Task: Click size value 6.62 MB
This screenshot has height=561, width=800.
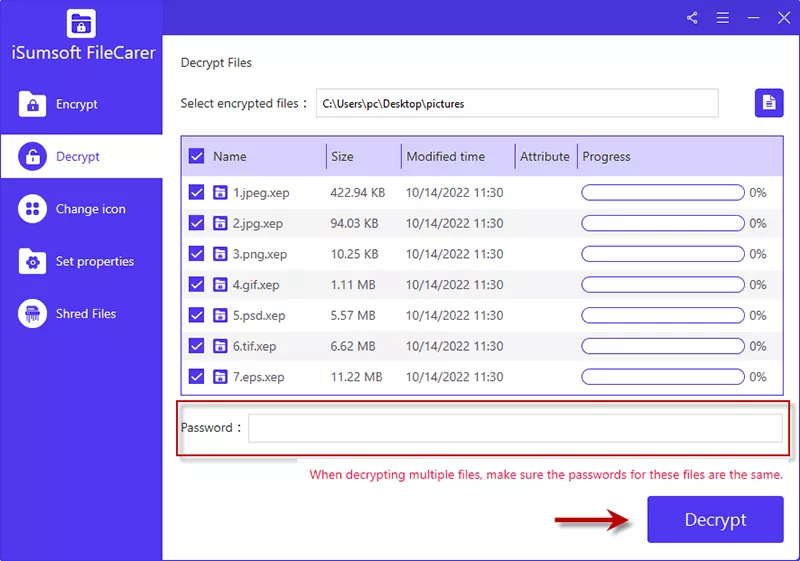Action: pyautogui.click(x=353, y=346)
